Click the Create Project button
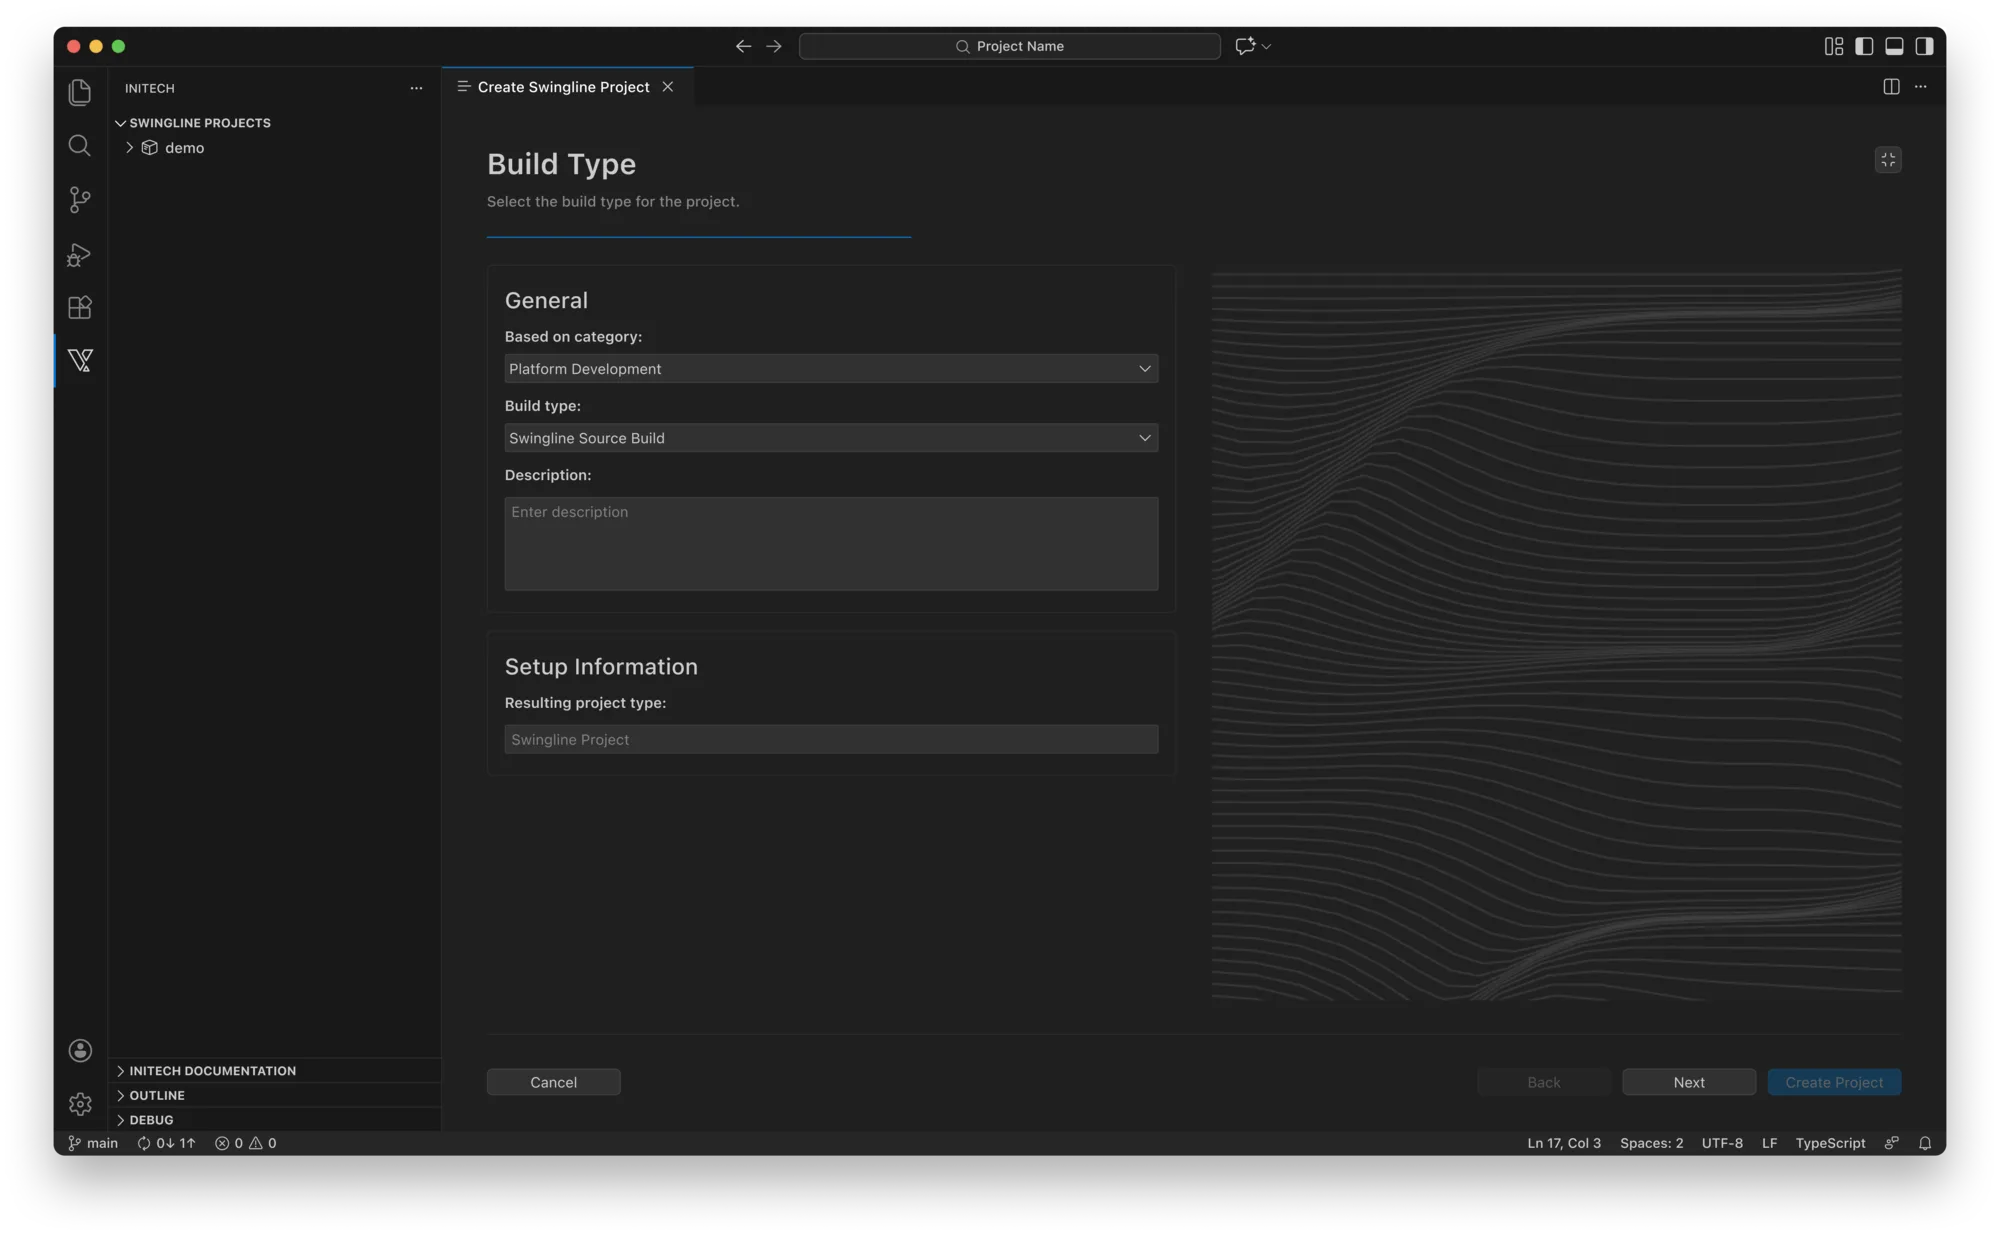 (x=1834, y=1082)
